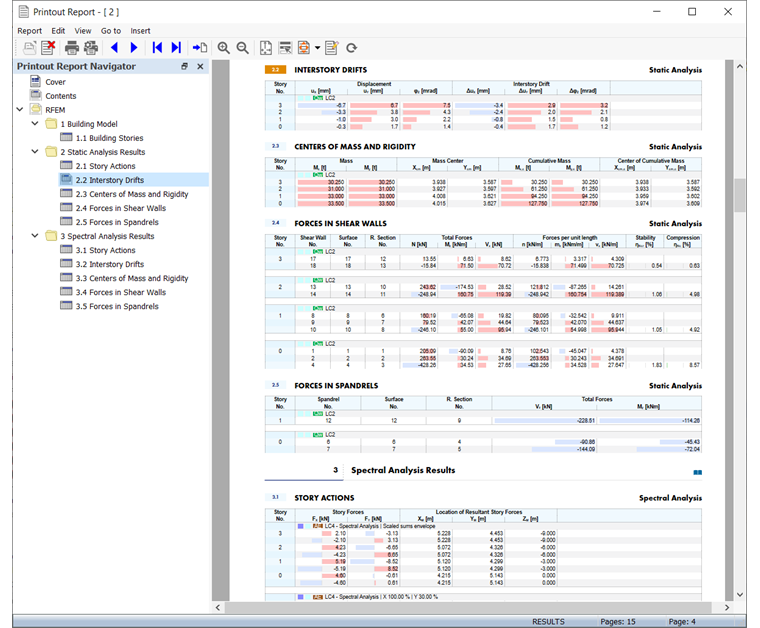Open the Insert menu
This screenshot has width=760, height=628.
pos(140,31)
